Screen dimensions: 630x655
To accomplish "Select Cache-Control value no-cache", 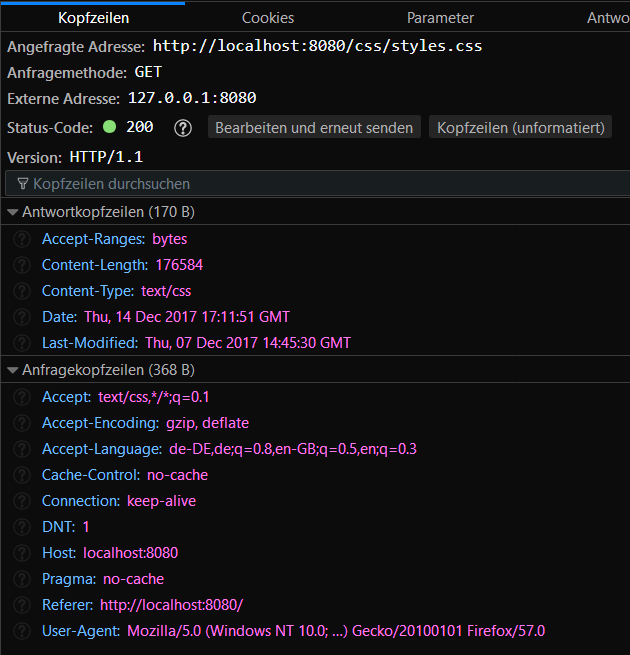I will (x=178, y=475).
